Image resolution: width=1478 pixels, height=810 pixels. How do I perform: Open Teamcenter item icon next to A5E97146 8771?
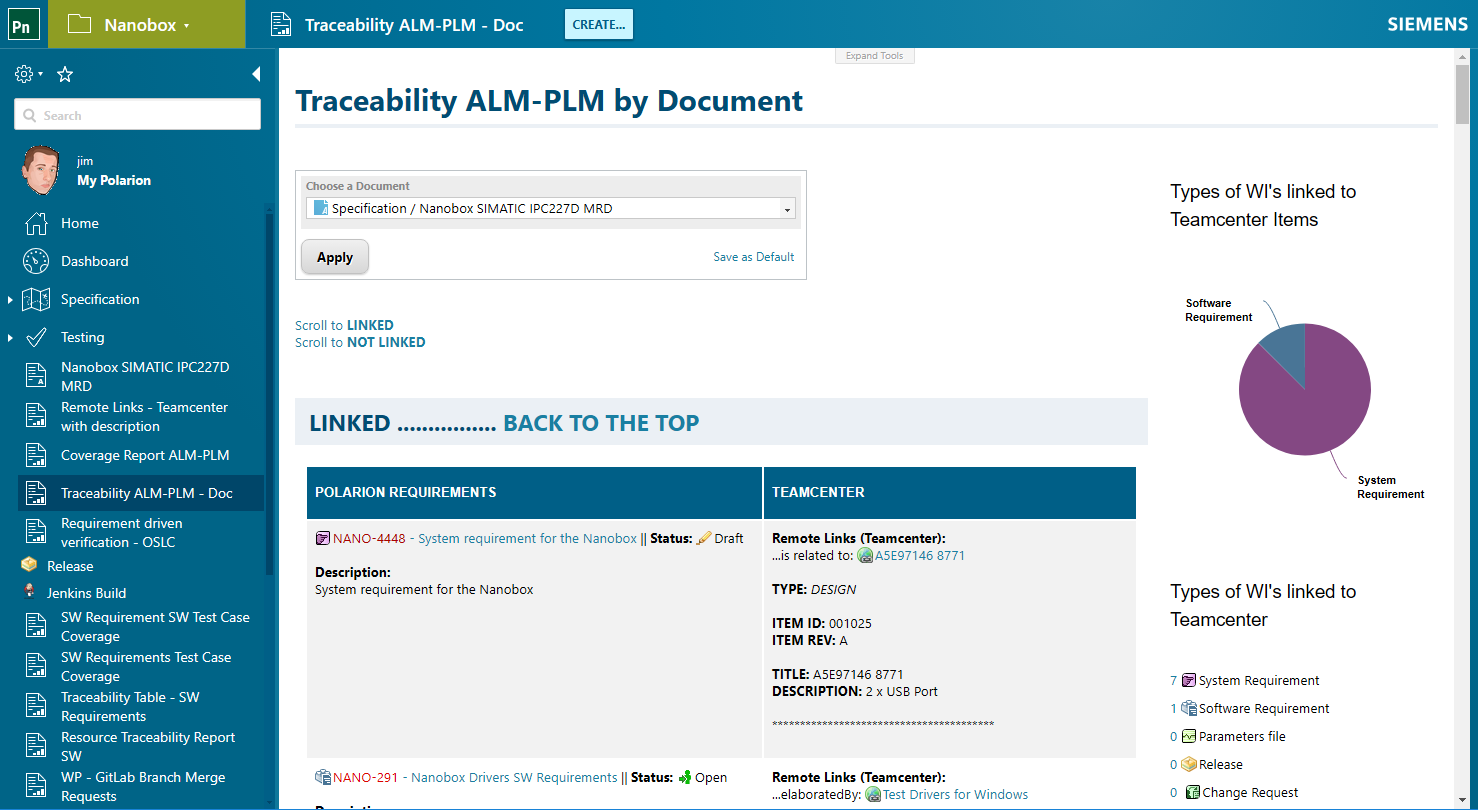(x=865, y=555)
